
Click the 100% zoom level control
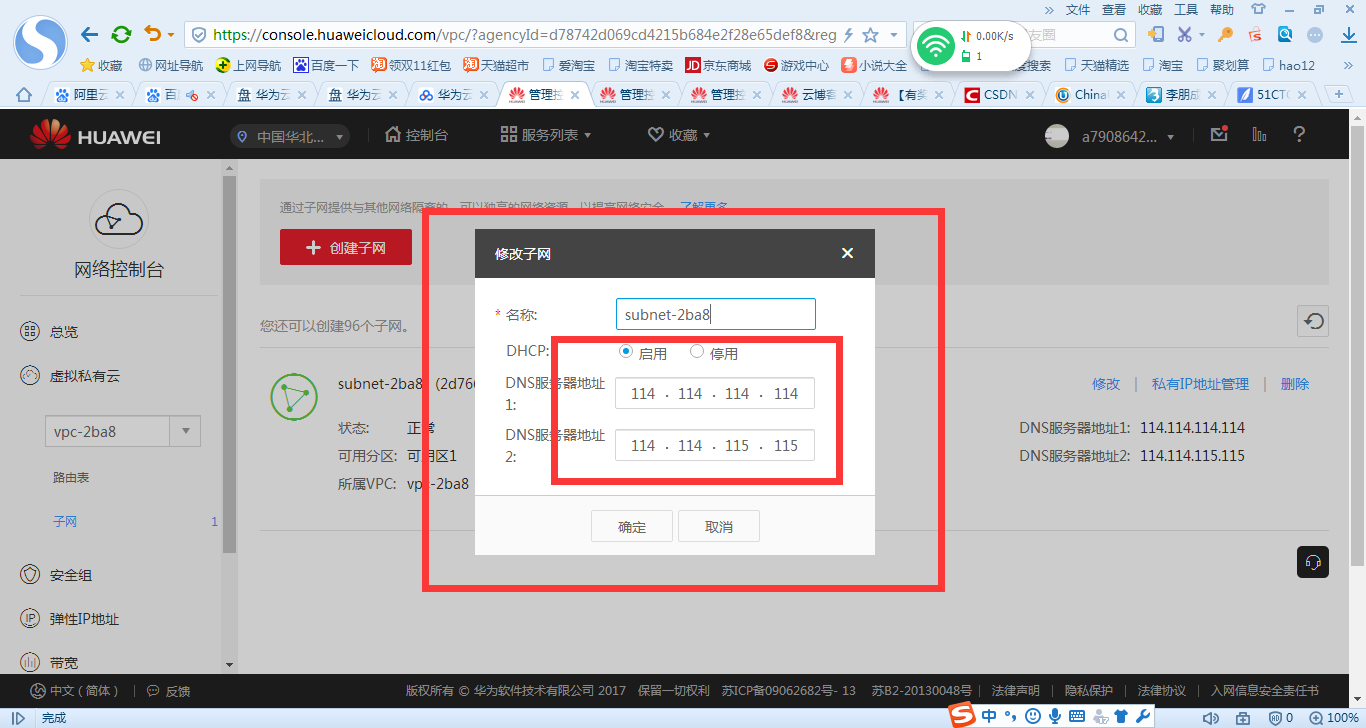pos(1333,718)
